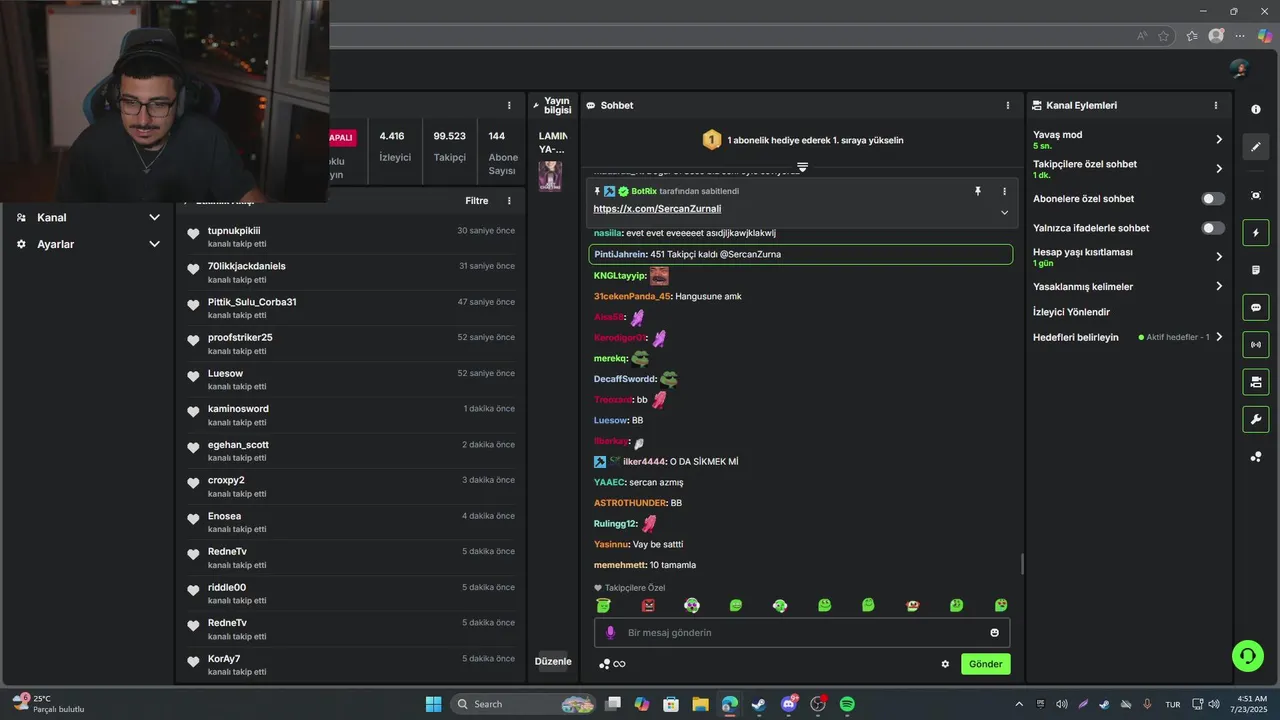Viewport: 1280px width, 720px height.
Task: Focus the Bir mesaj gönderin input
Action: (x=802, y=633)
